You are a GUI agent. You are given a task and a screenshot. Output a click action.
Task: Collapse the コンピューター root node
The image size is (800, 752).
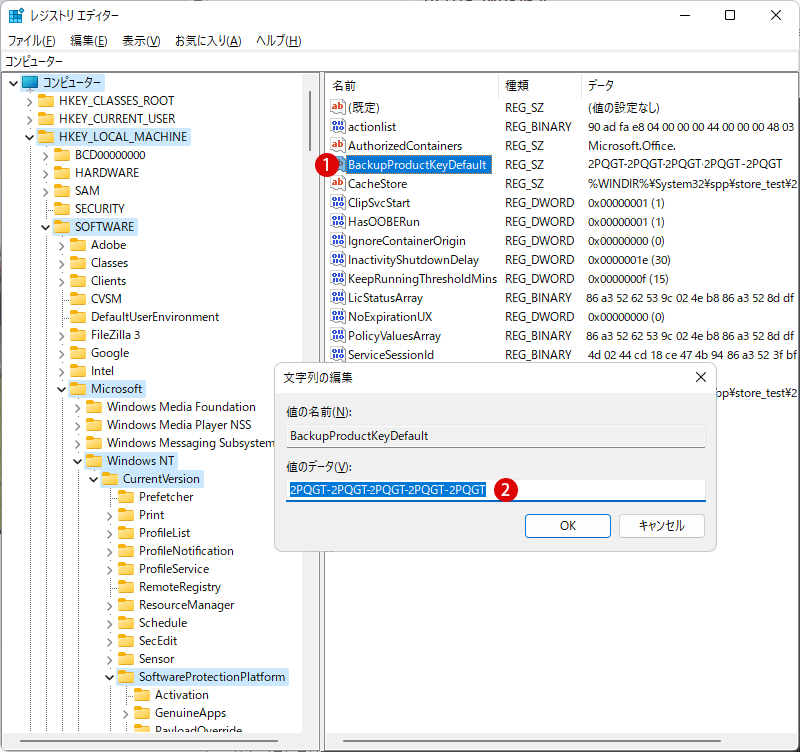[x=14, y=83]
